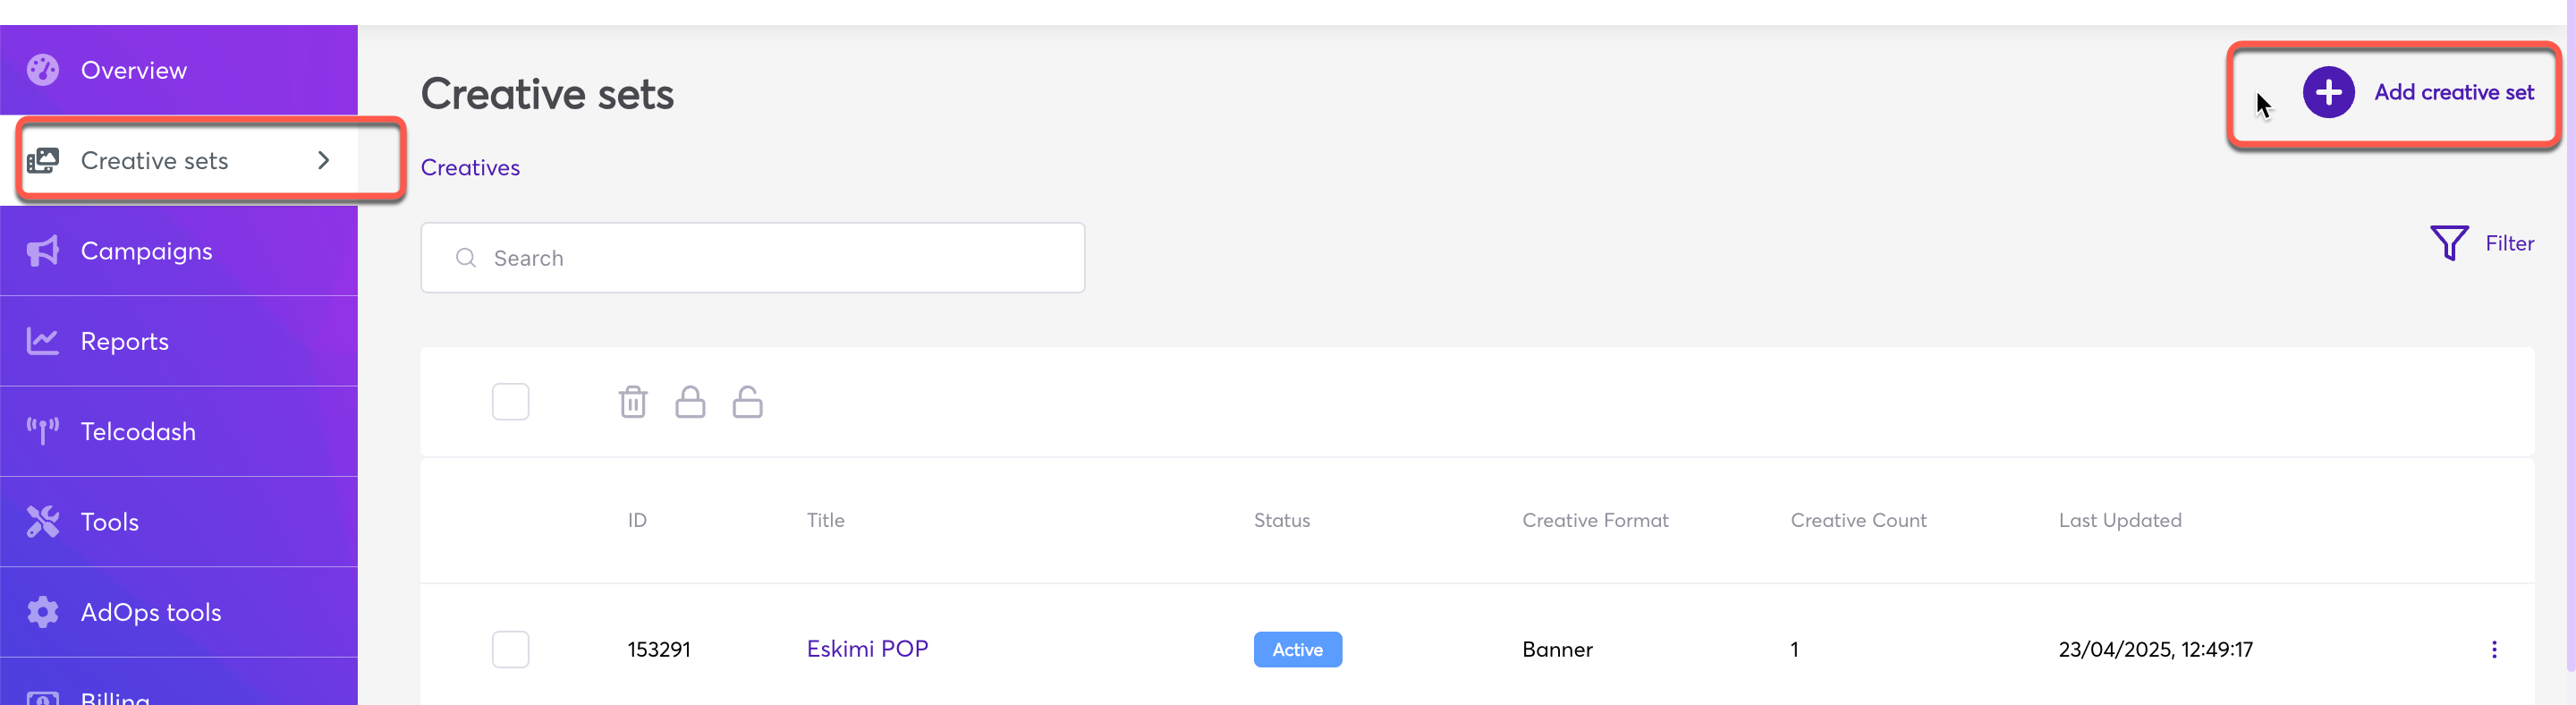Select the Eskimi POP row checkbox
2576x705 pixels.
[x=510, y=649]
